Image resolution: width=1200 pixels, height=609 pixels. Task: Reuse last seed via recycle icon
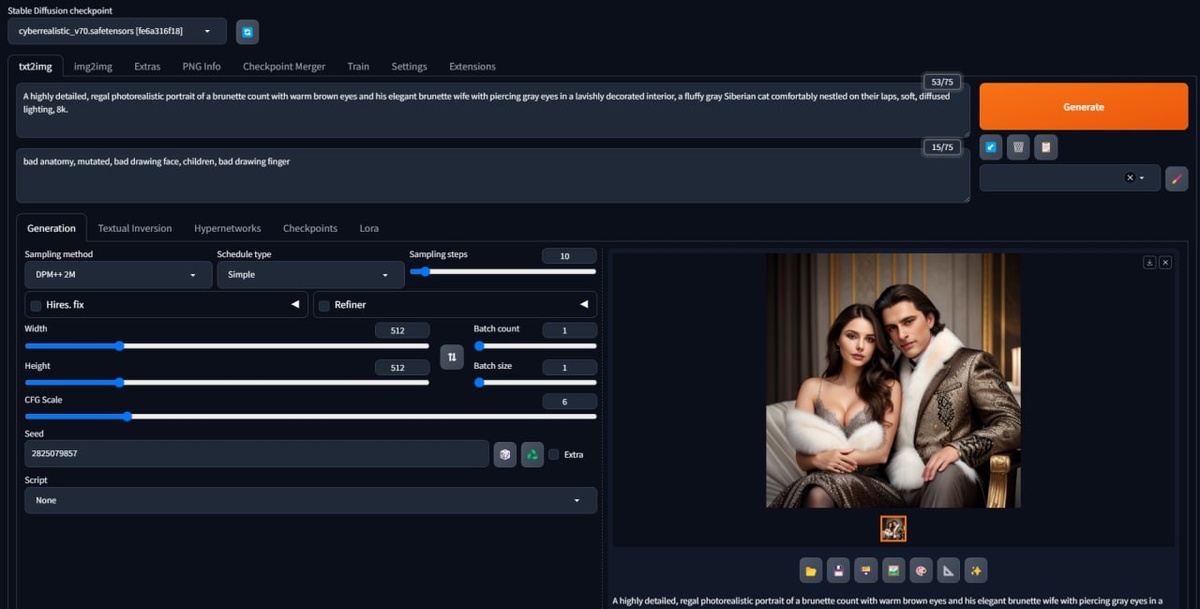[x=531, y=453]
